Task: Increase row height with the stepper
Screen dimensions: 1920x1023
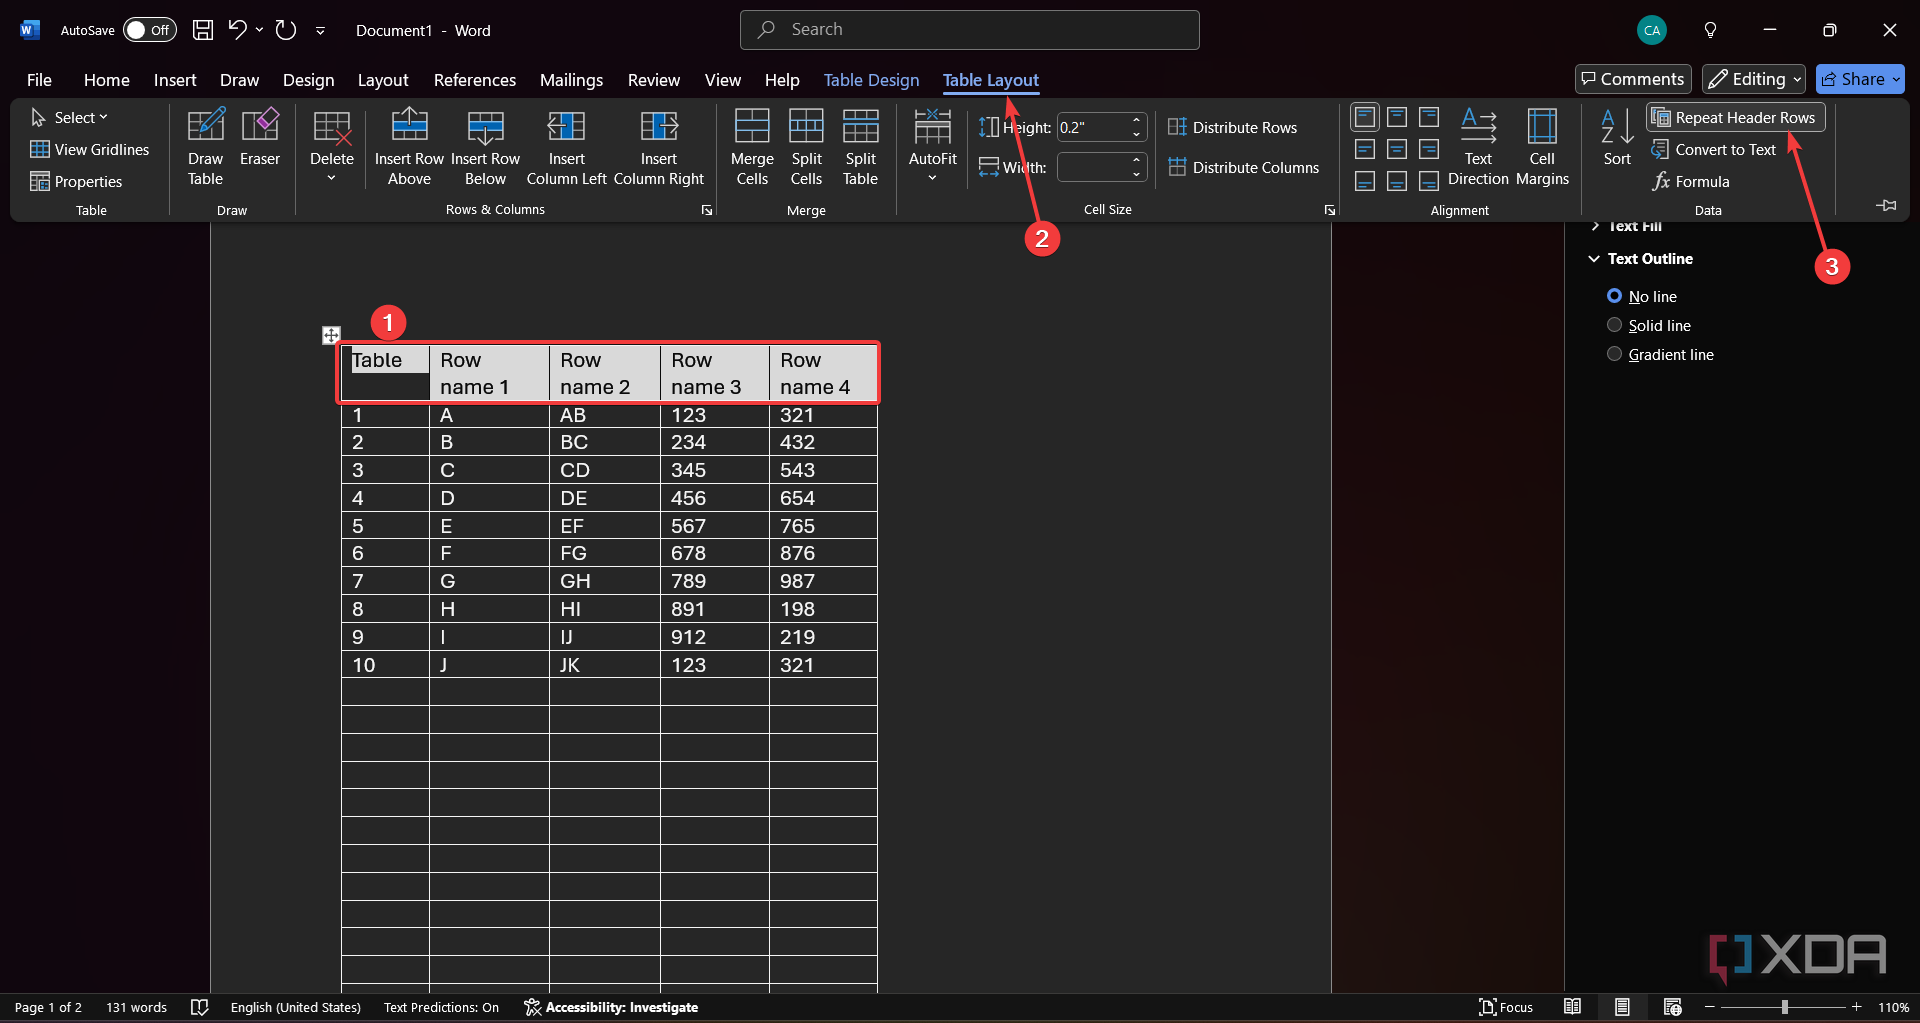Action: 1137,121
